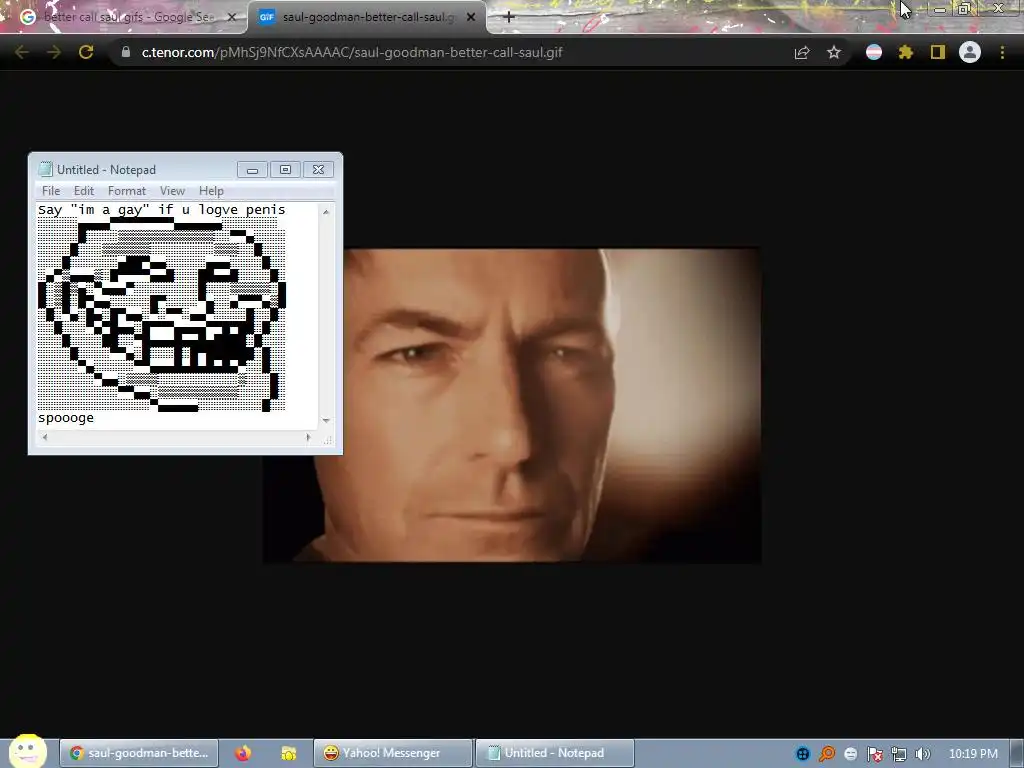Open Chrome Extensions puzzle menu
1024x768 pixels.
tap(906, 52)
